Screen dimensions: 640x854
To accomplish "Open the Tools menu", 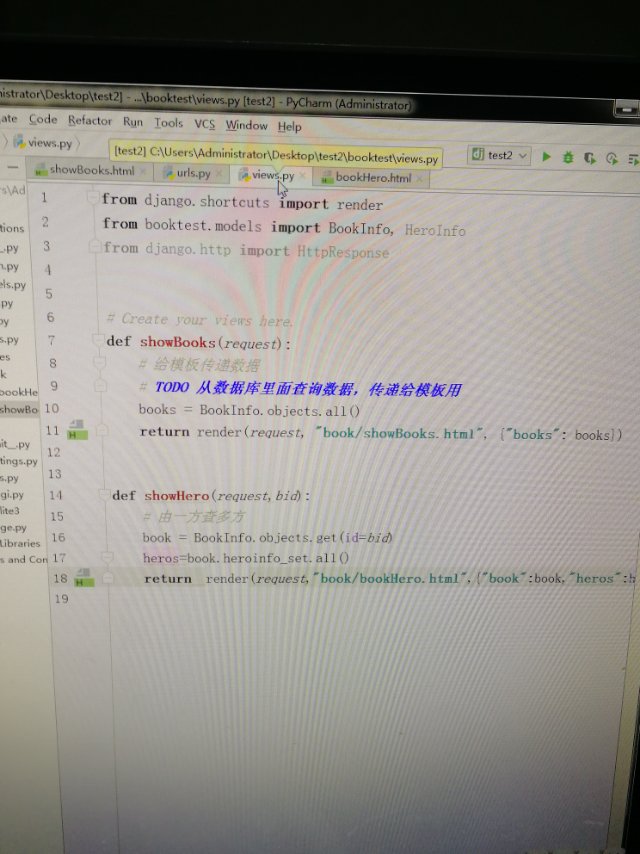I will (x=168, y=123).
